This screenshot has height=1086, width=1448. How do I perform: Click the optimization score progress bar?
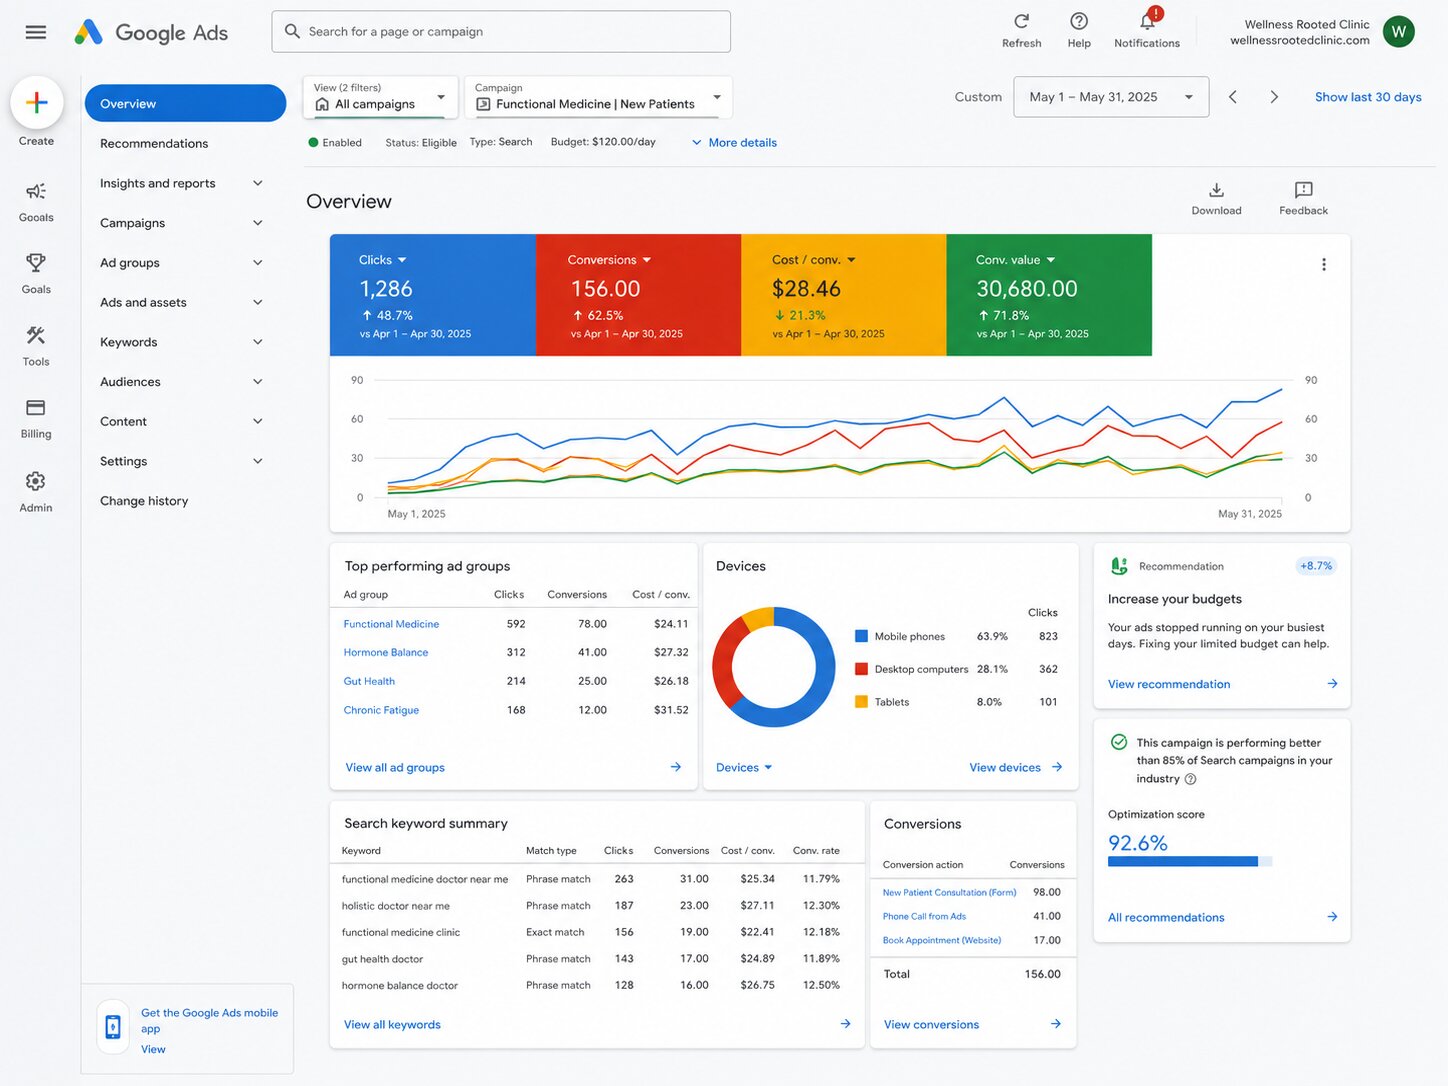[x=1190, y=861]
